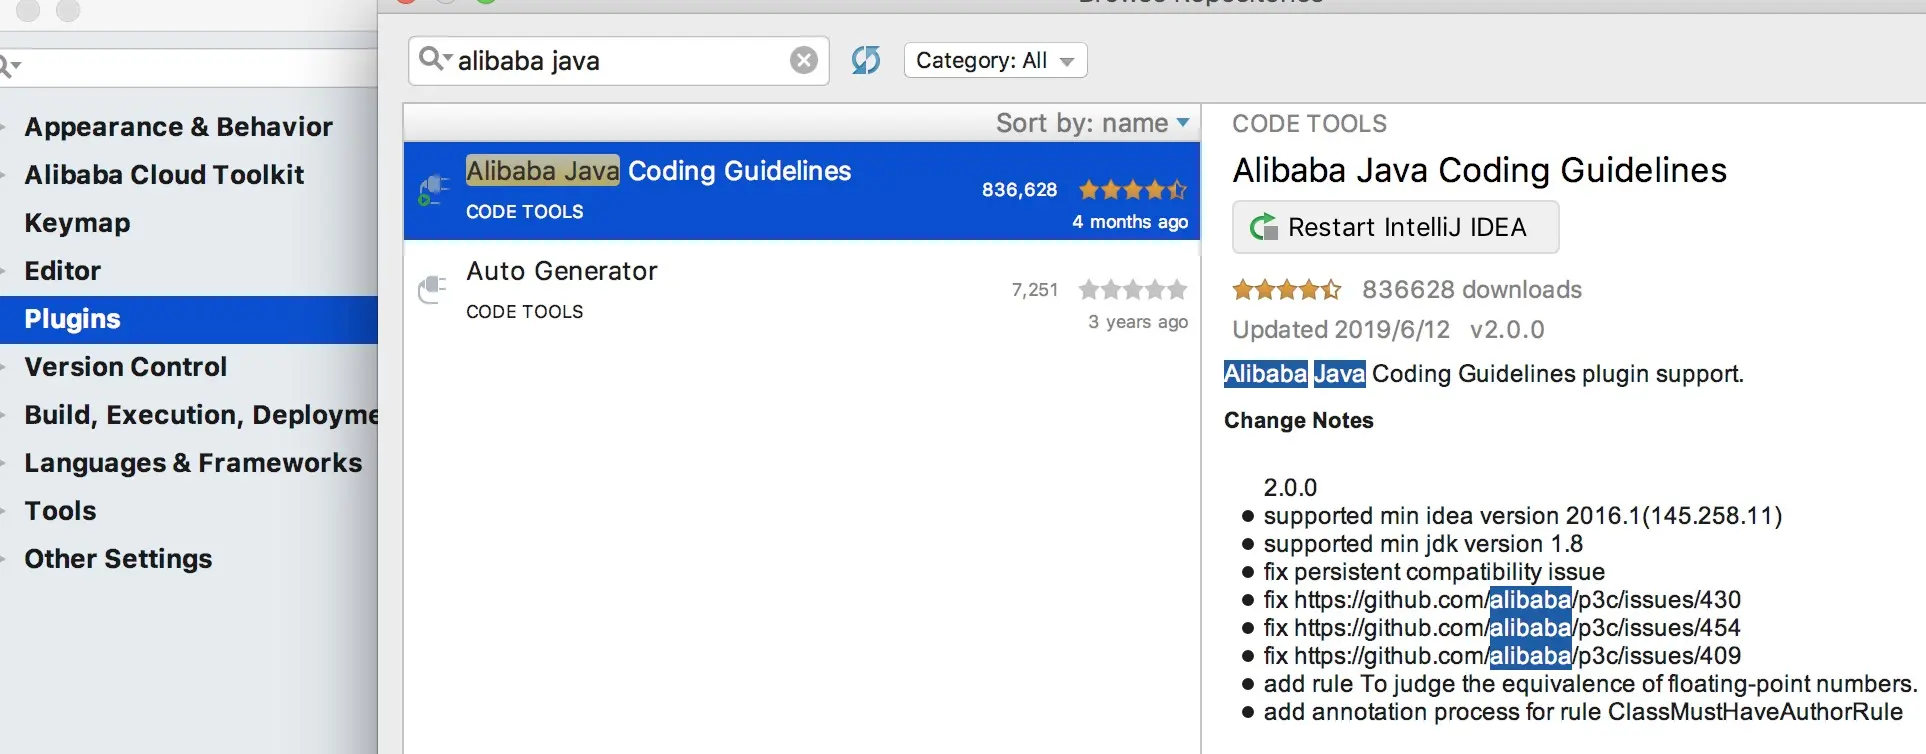Image resolution: width=1926 pixels, height=754 pixels.
Task: Open the p3c issues/430 GitHub link
Action: [1516, 600]
